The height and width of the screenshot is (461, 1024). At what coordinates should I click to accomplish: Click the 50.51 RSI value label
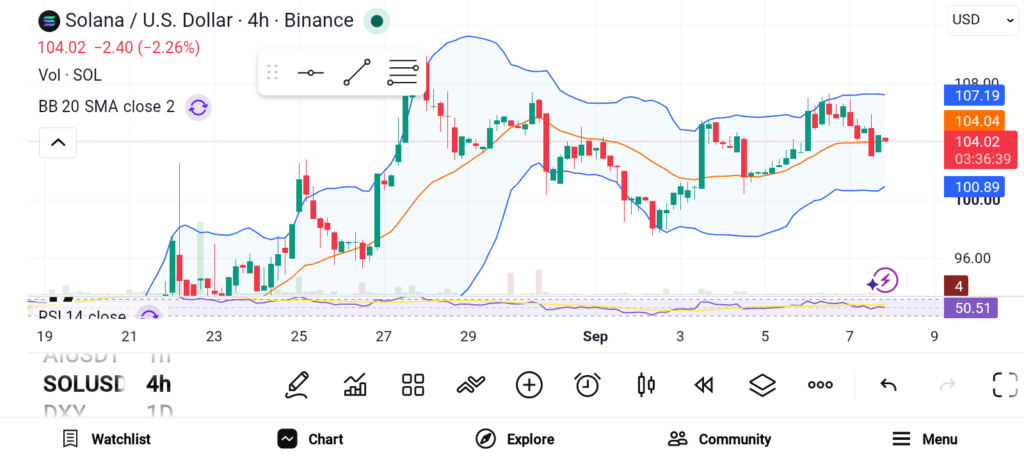[x=970, y=308]
